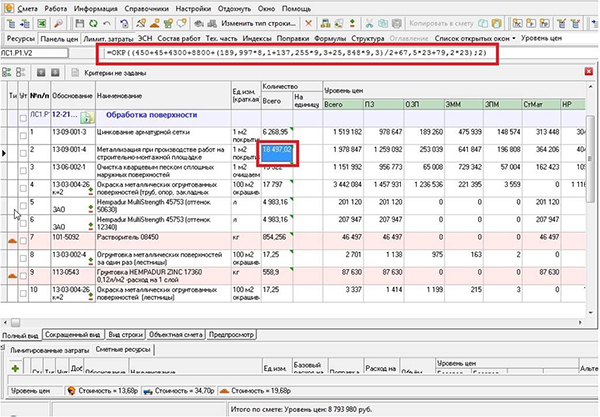The image size is (600, 417).
Task: Click the machine icon beside Стоимость 34,70р
Action: point(148,391)
